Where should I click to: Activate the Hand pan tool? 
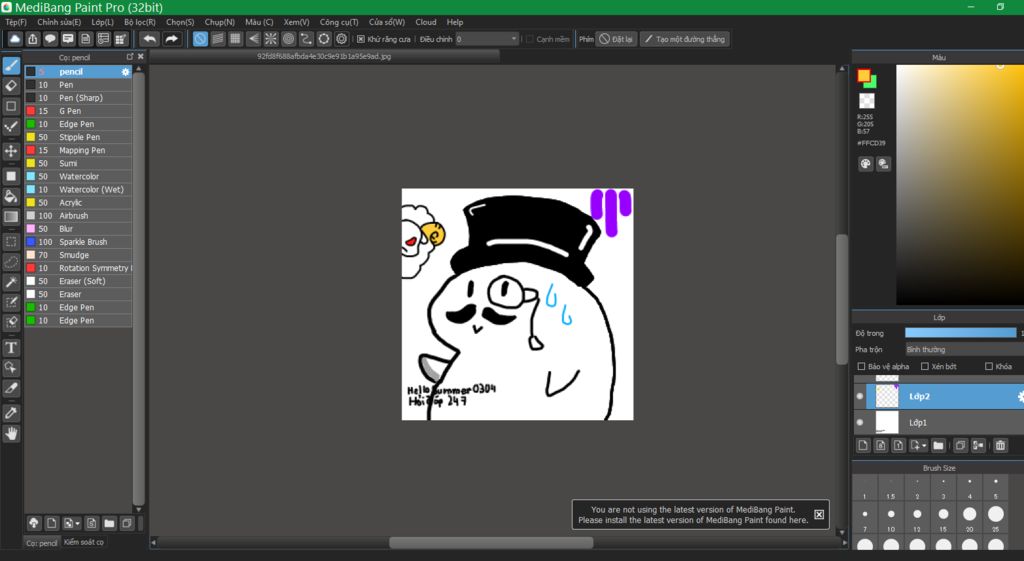point(11,433)
